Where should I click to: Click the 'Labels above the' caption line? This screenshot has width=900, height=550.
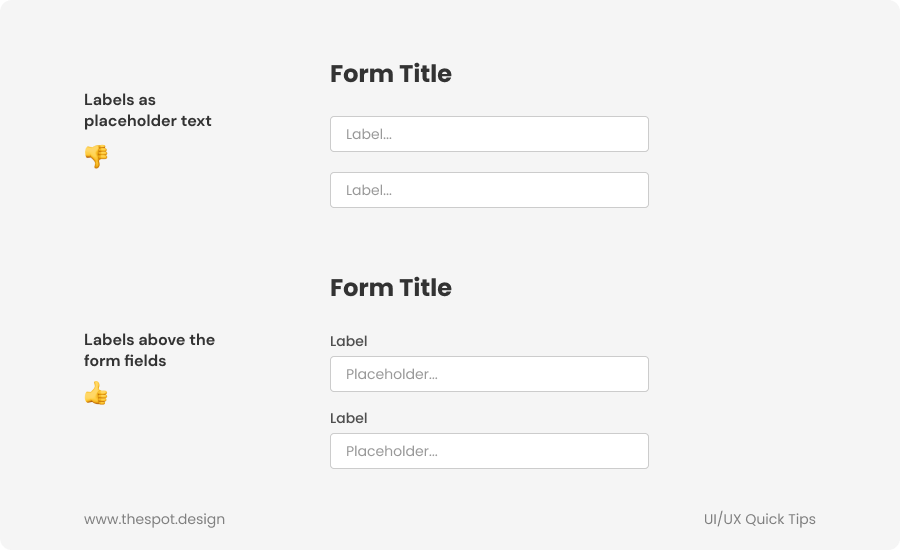click(150, 340)
